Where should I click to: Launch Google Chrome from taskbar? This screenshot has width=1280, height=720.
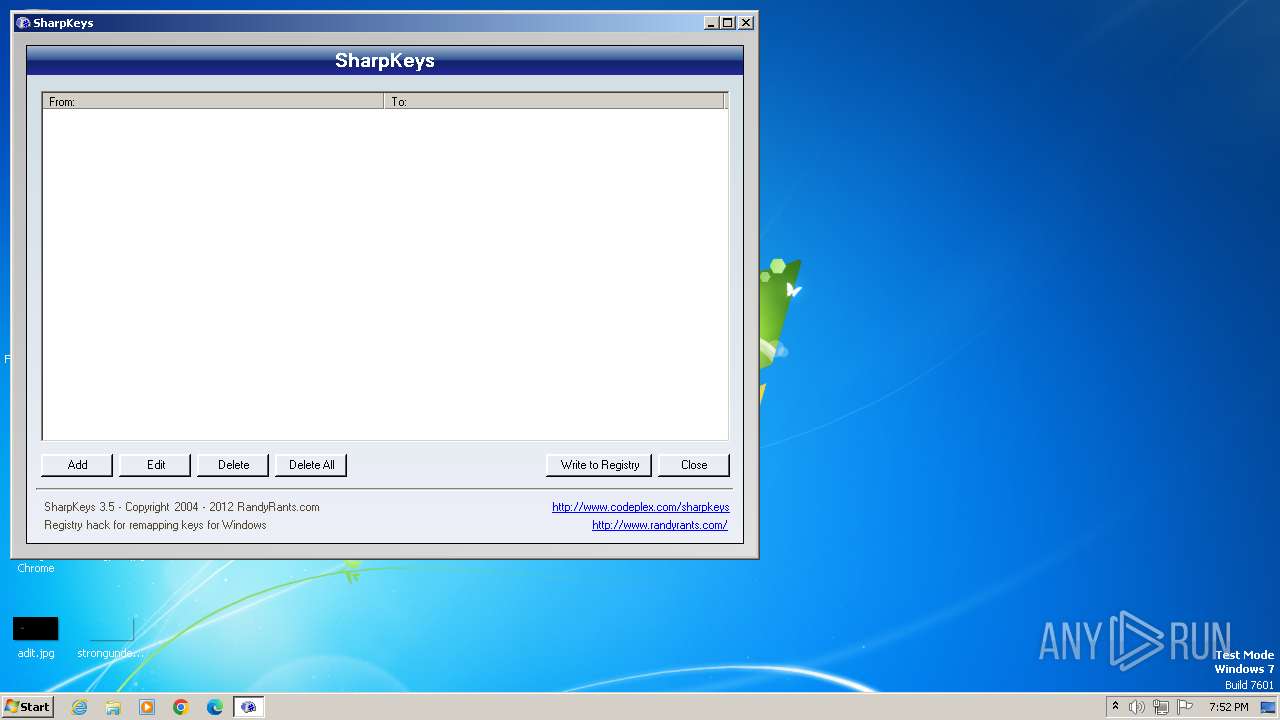tap(181, 707)
